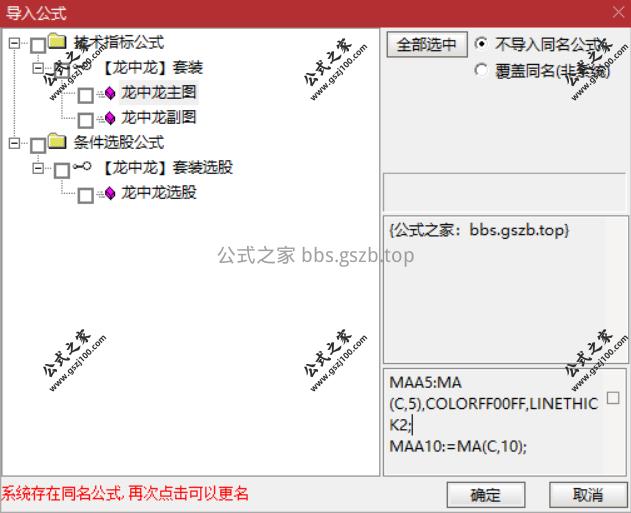Select the 【龙中龙】套装 tree item

tap(153, 67)
